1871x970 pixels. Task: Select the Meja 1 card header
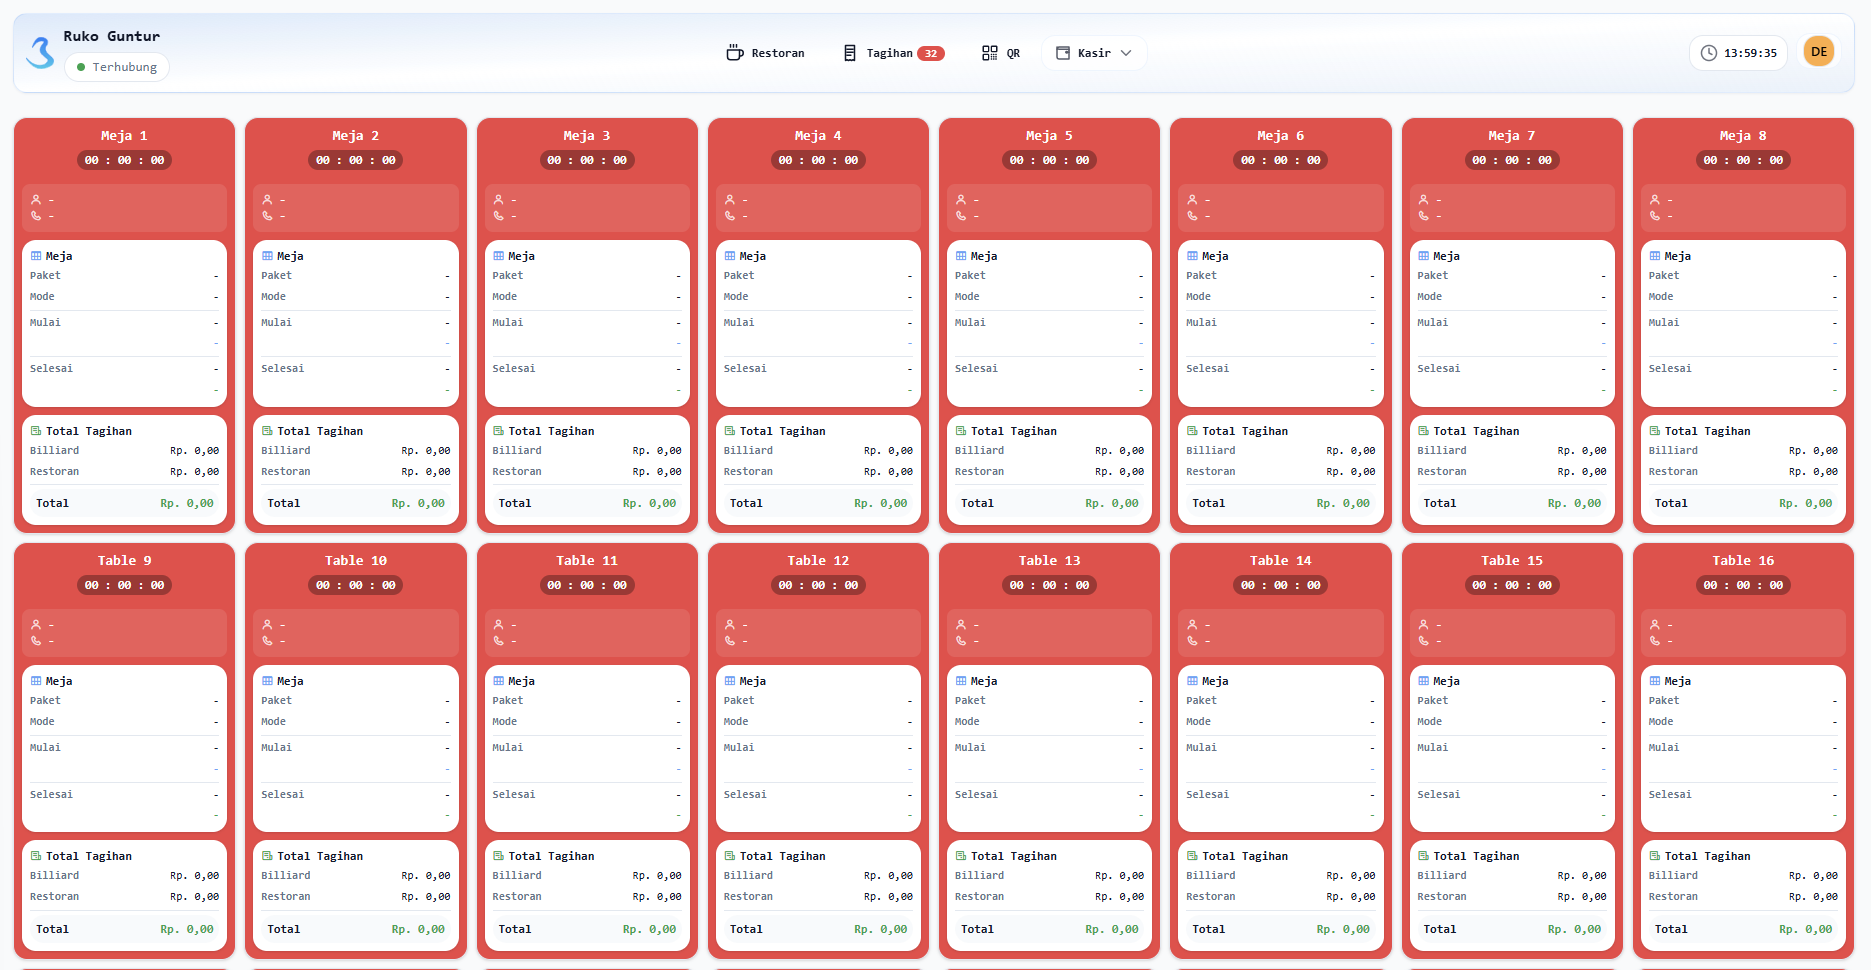click(x=124, y=136)
